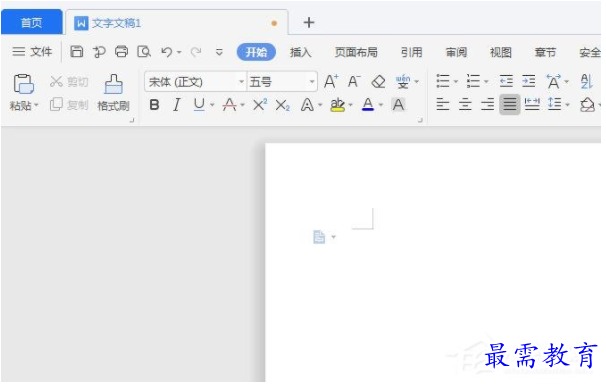This screenshot has height=387, width=606.
Task: Open underline style dropdown arrow
Action: tap(212, 105)
